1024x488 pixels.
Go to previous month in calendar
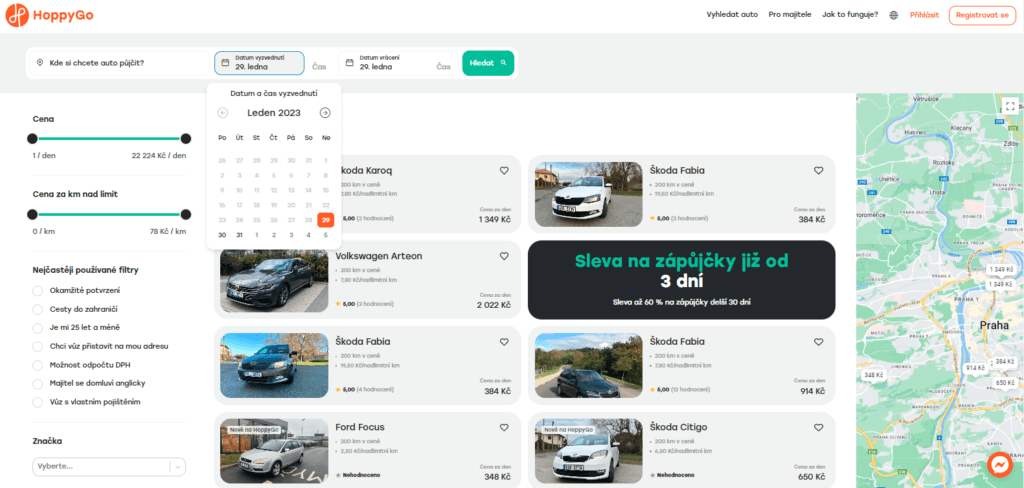pos(223,113)
